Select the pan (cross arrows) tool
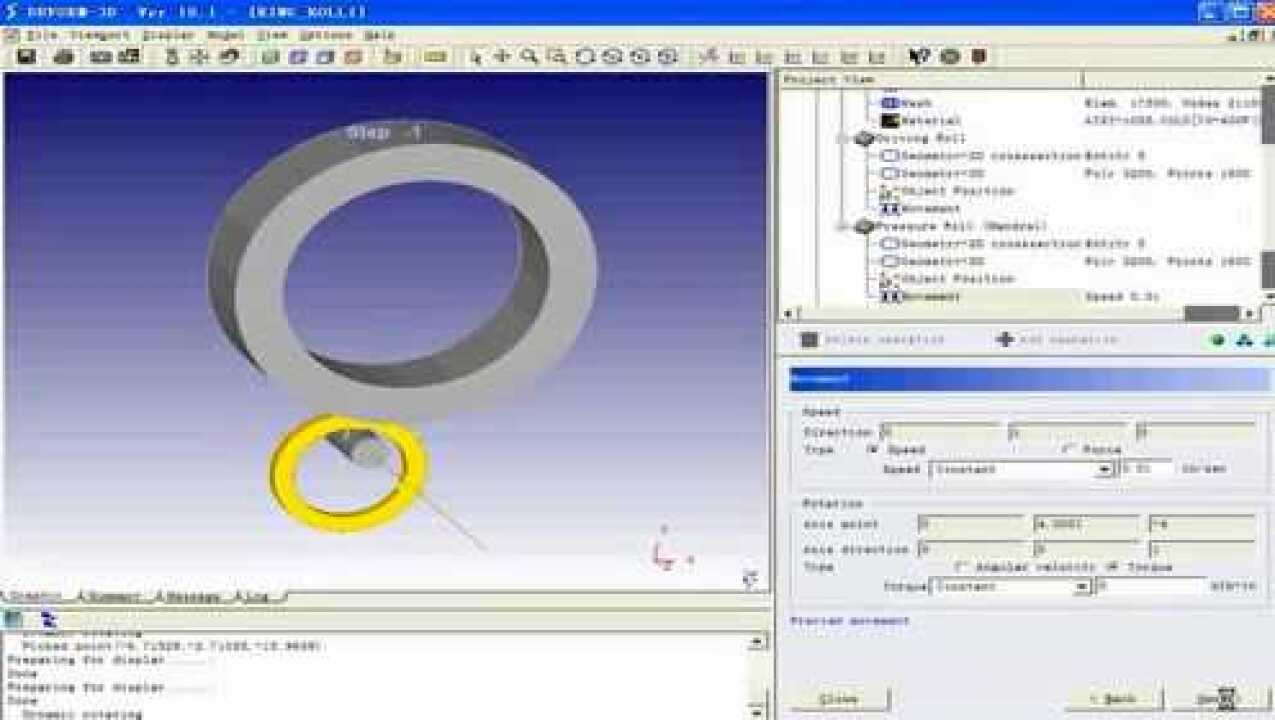Viewport: 1275px width, 720px height. (x=502, y=57)
